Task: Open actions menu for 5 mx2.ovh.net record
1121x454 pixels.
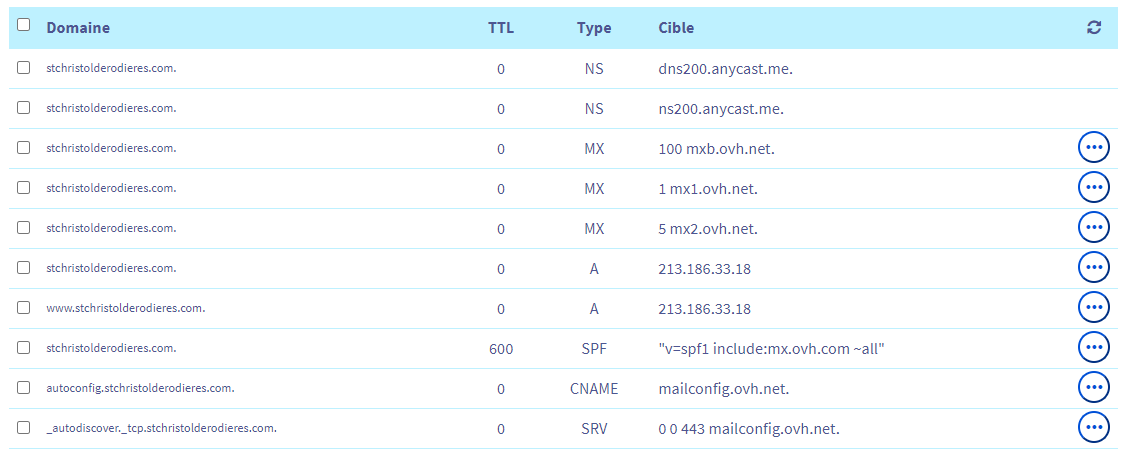Action: (1094, 228)
